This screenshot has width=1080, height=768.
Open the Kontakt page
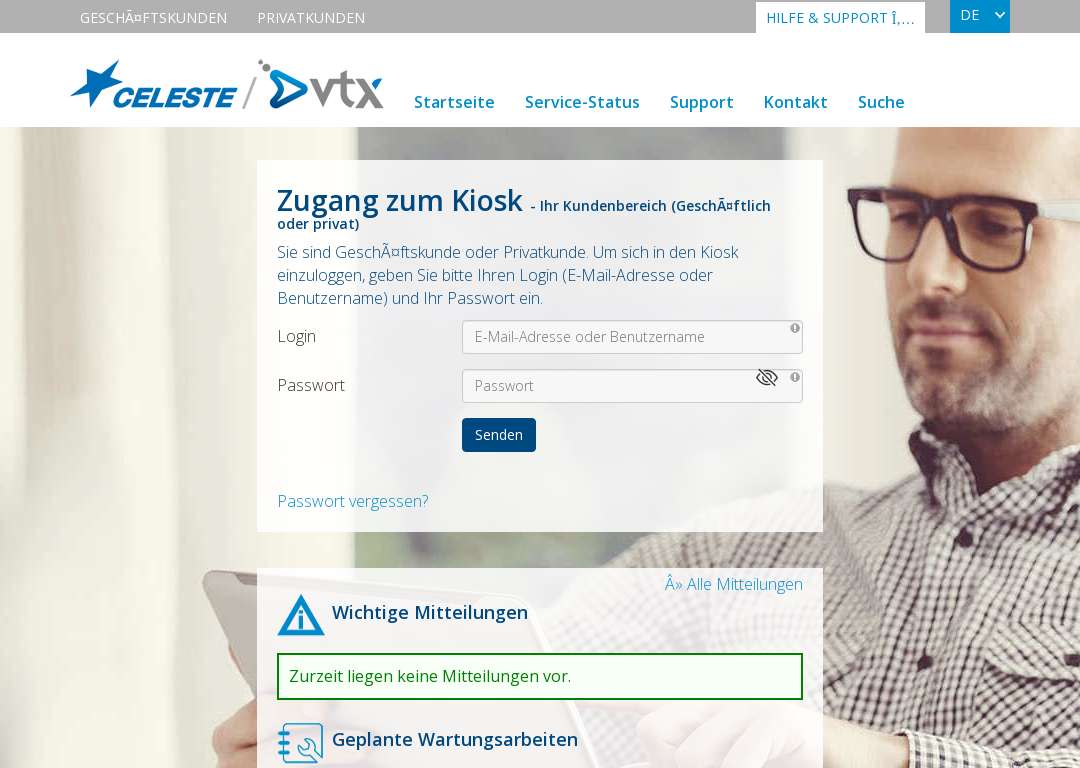(x=796, y=102)
